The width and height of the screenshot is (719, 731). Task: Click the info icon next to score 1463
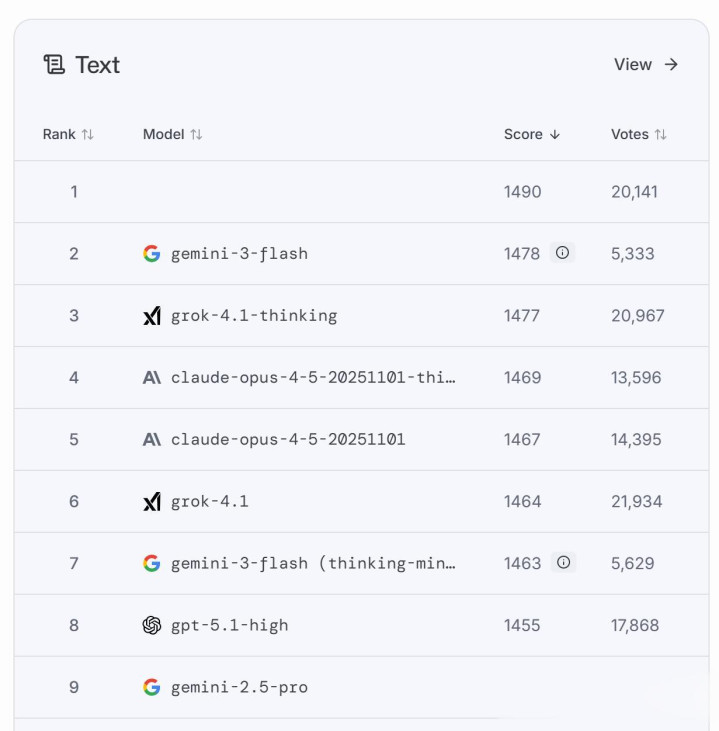click(563, 563)
